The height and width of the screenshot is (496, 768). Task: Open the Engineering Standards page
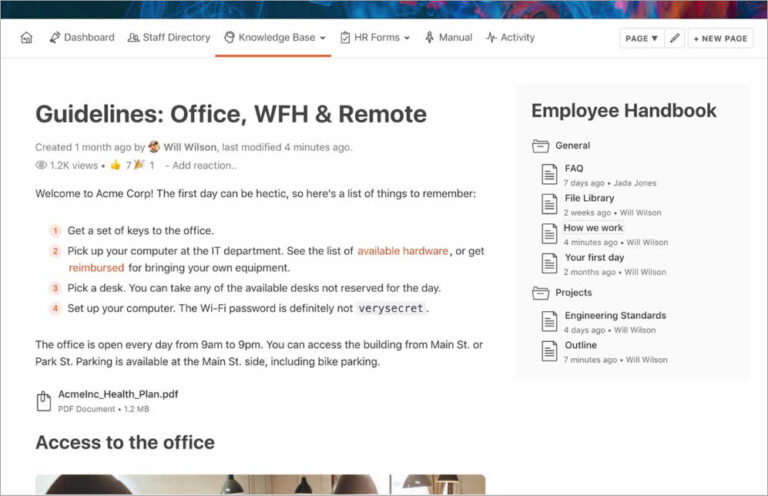tap(616, 316)
